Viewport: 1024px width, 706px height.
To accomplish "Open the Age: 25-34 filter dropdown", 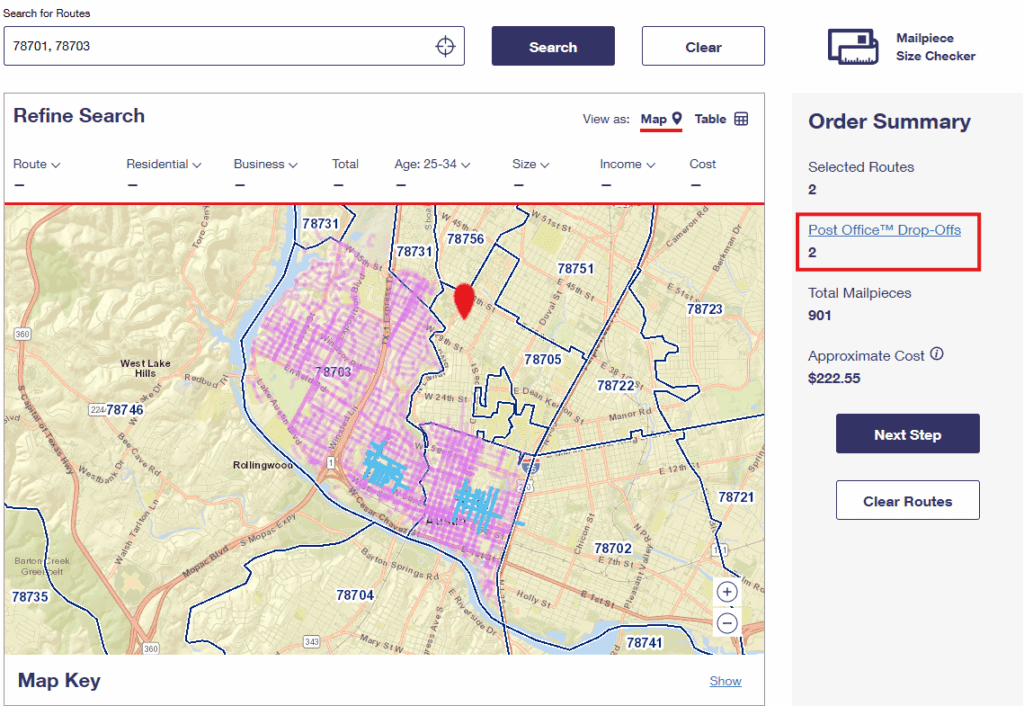I will click(432, 164).
